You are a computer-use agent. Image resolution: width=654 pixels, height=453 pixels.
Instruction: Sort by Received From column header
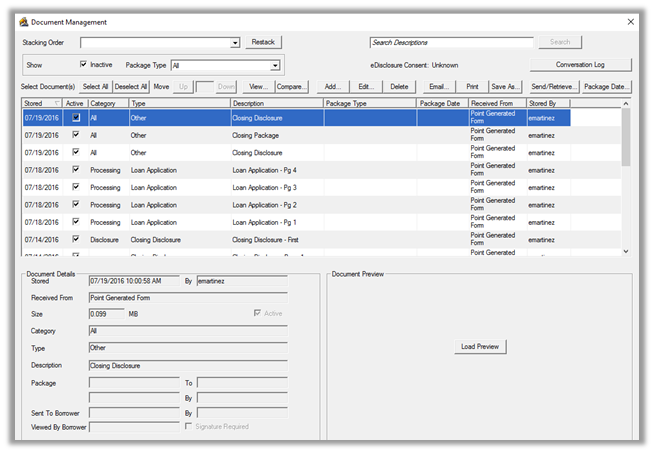coord(498,103)
